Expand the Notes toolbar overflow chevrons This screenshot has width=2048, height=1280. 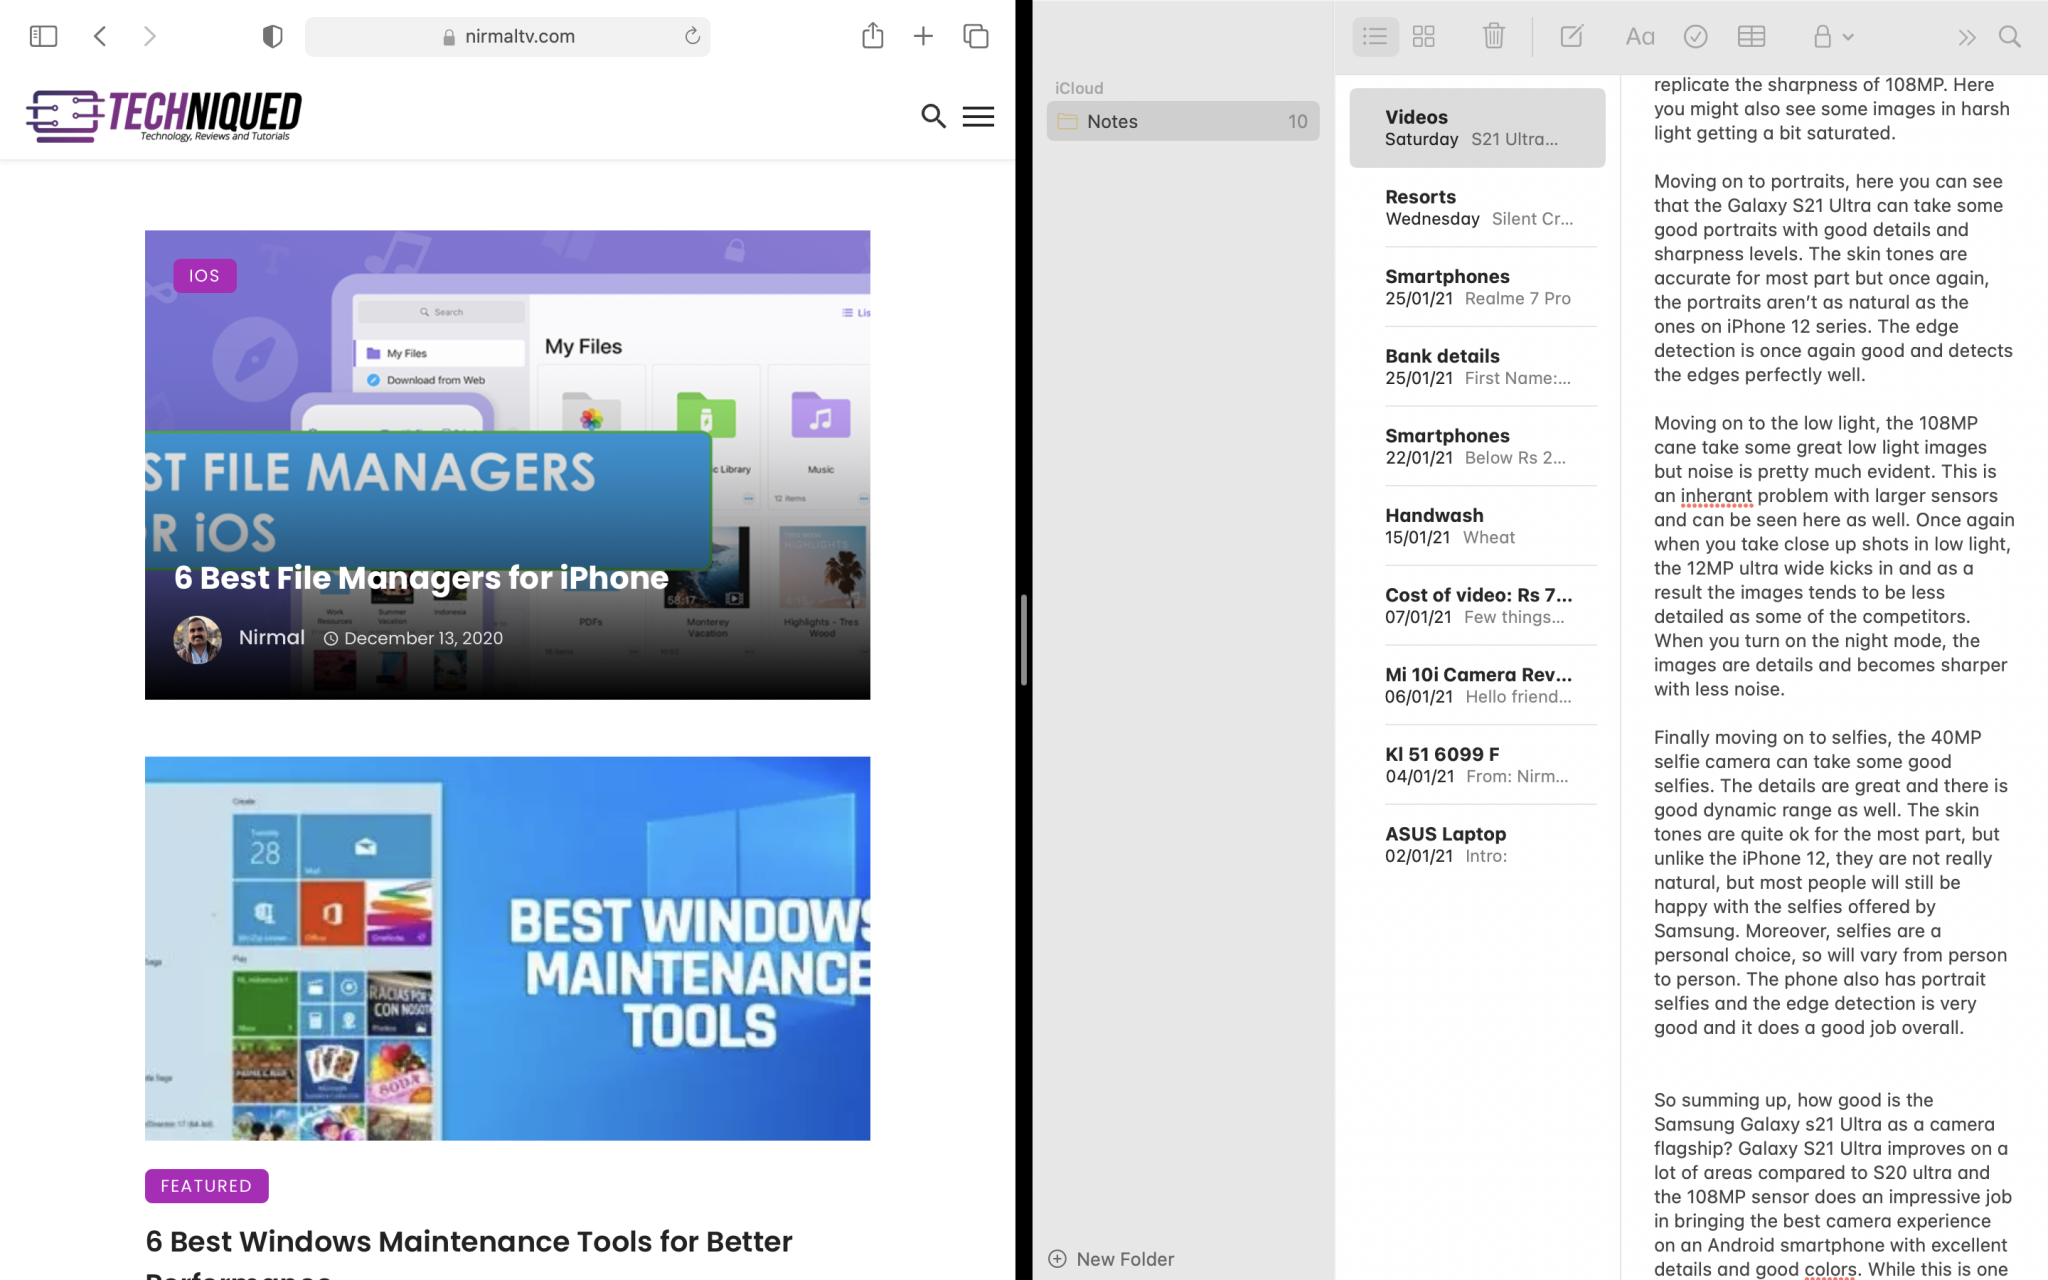[x=1966, y=37]
